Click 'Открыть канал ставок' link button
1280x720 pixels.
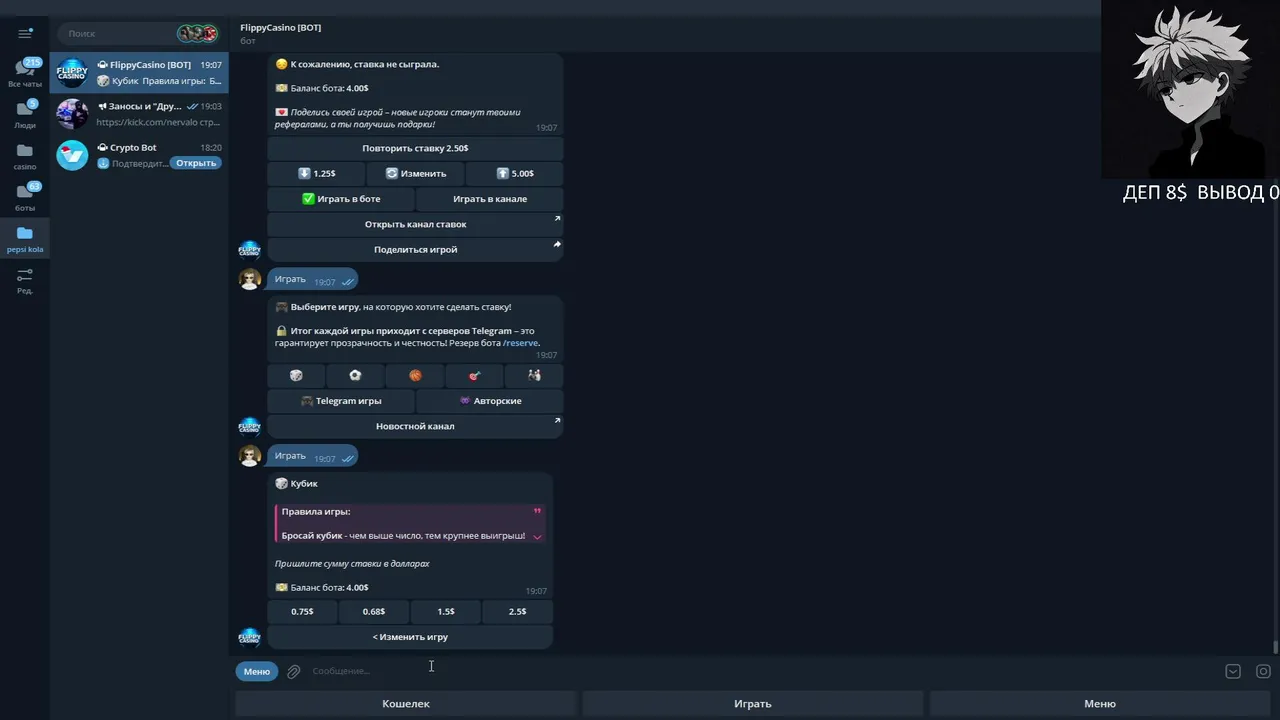point(415,224)
